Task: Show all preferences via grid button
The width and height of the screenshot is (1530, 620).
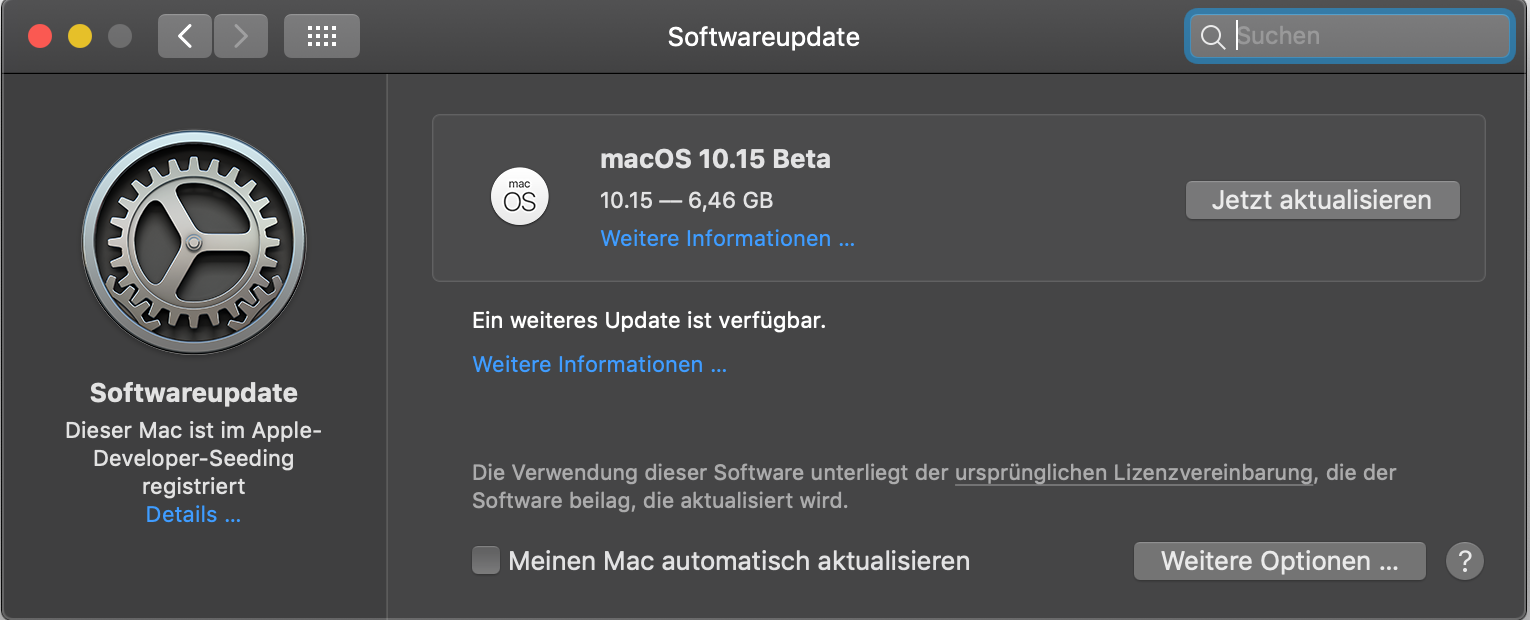Action: (321, 37)
